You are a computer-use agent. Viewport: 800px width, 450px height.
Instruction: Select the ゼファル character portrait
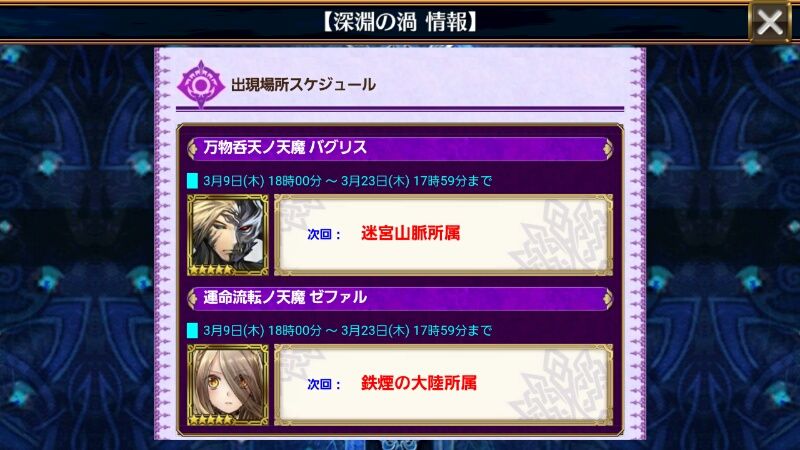228,385
